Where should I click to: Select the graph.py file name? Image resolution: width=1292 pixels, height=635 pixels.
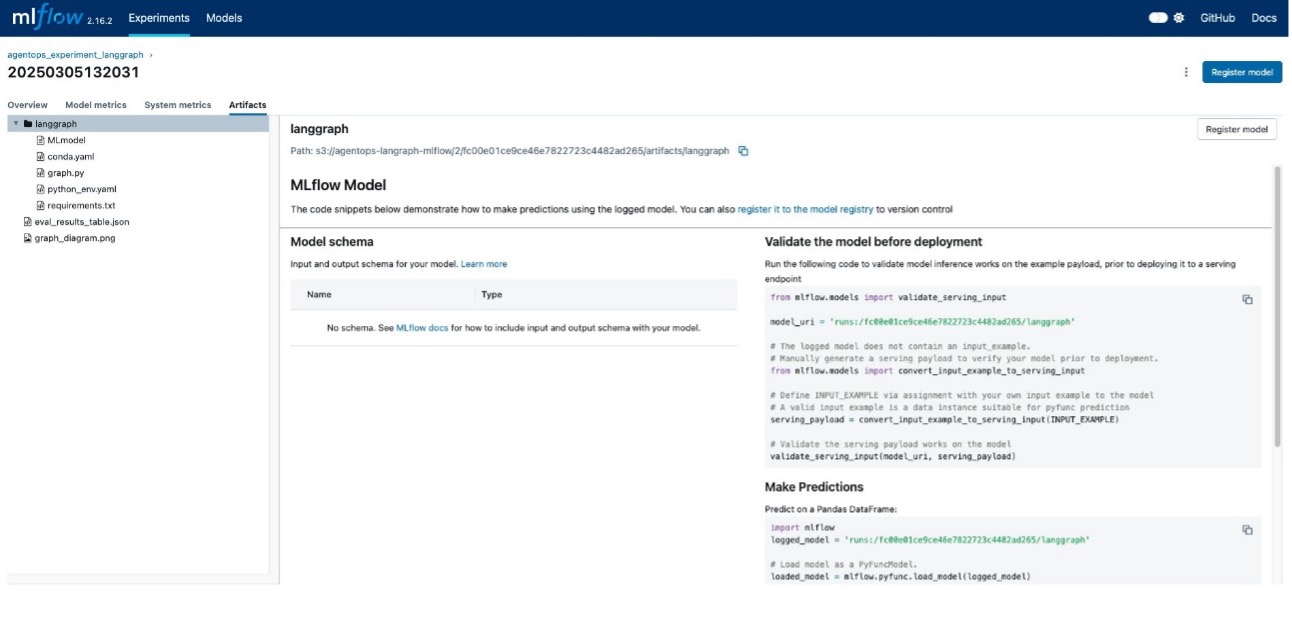(66, 173)
